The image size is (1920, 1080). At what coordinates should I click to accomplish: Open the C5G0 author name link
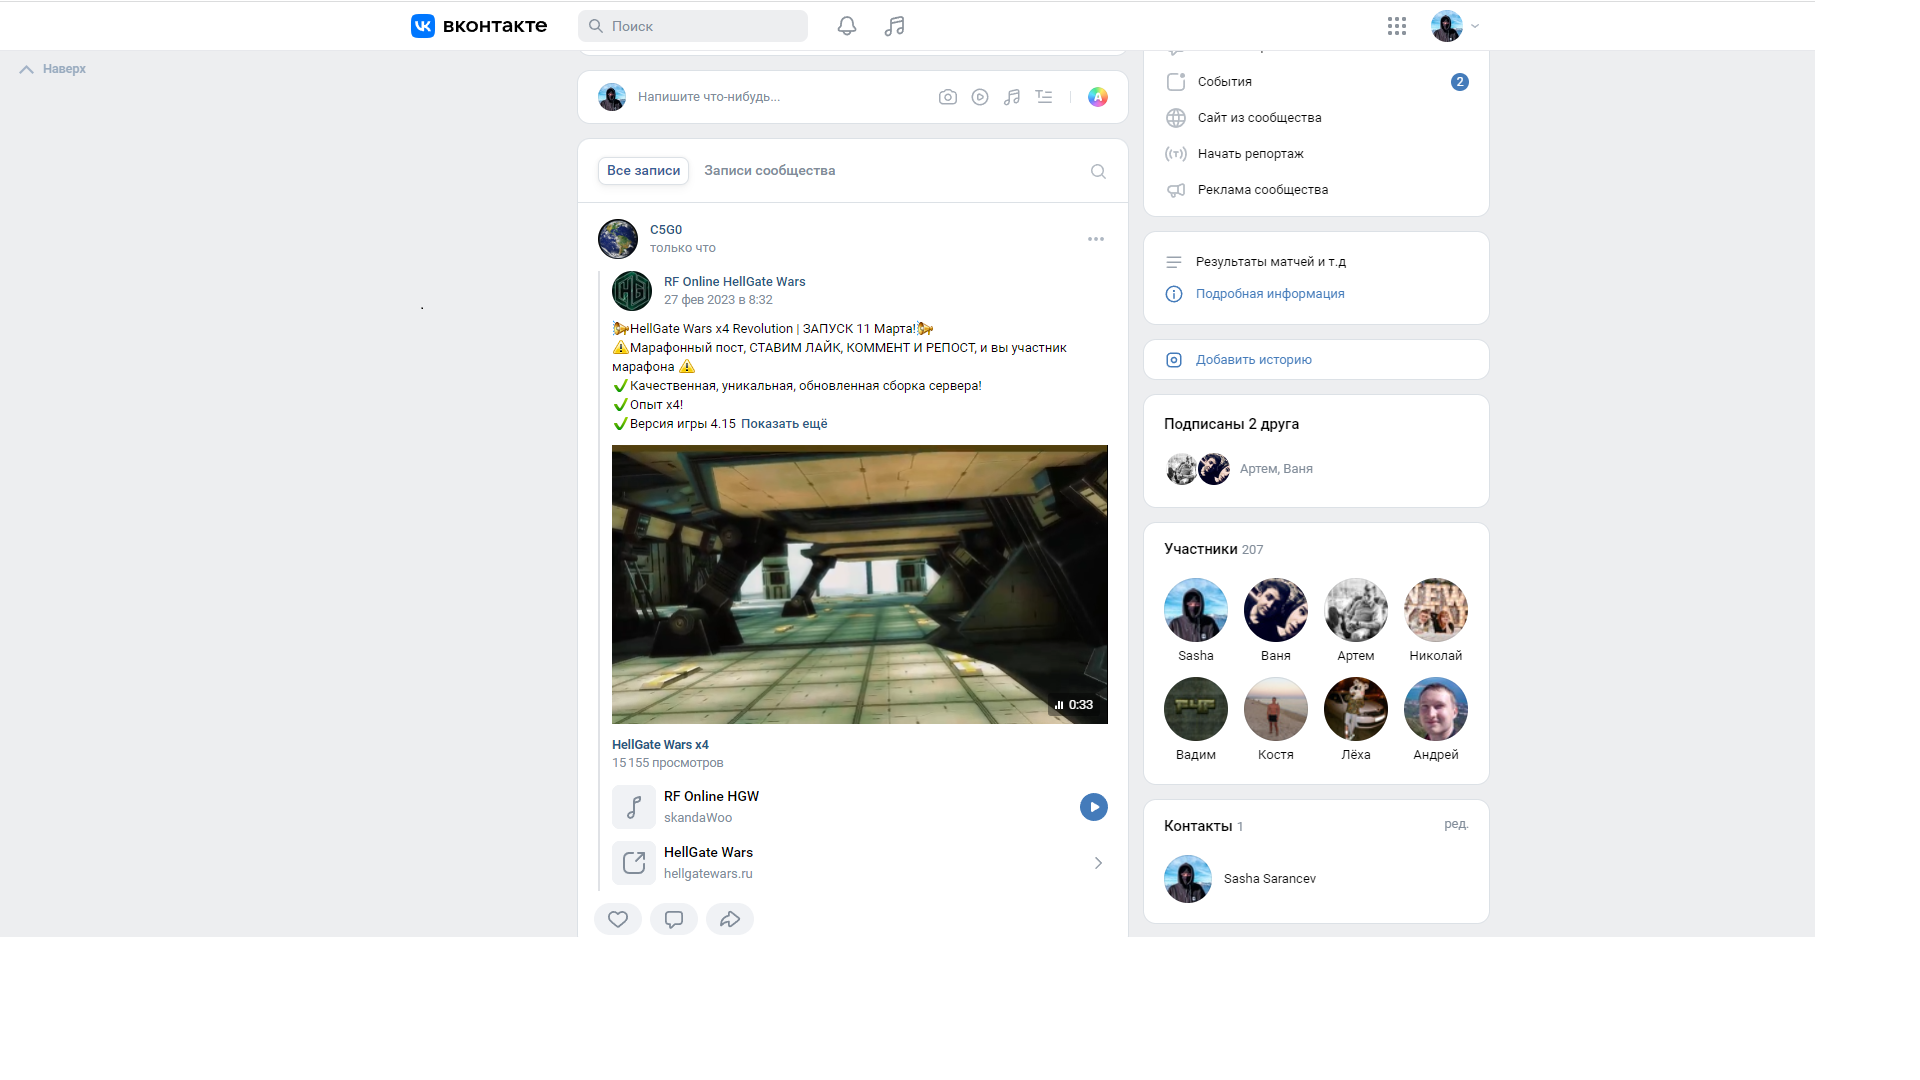click(x=666, y=230)
